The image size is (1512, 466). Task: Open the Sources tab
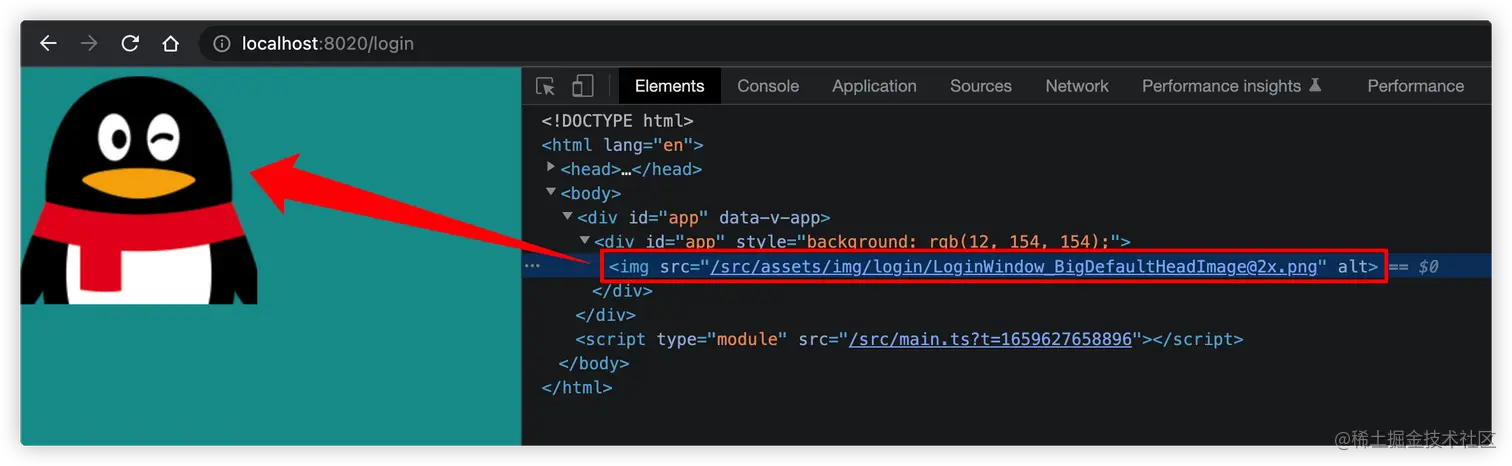[980, 86]
